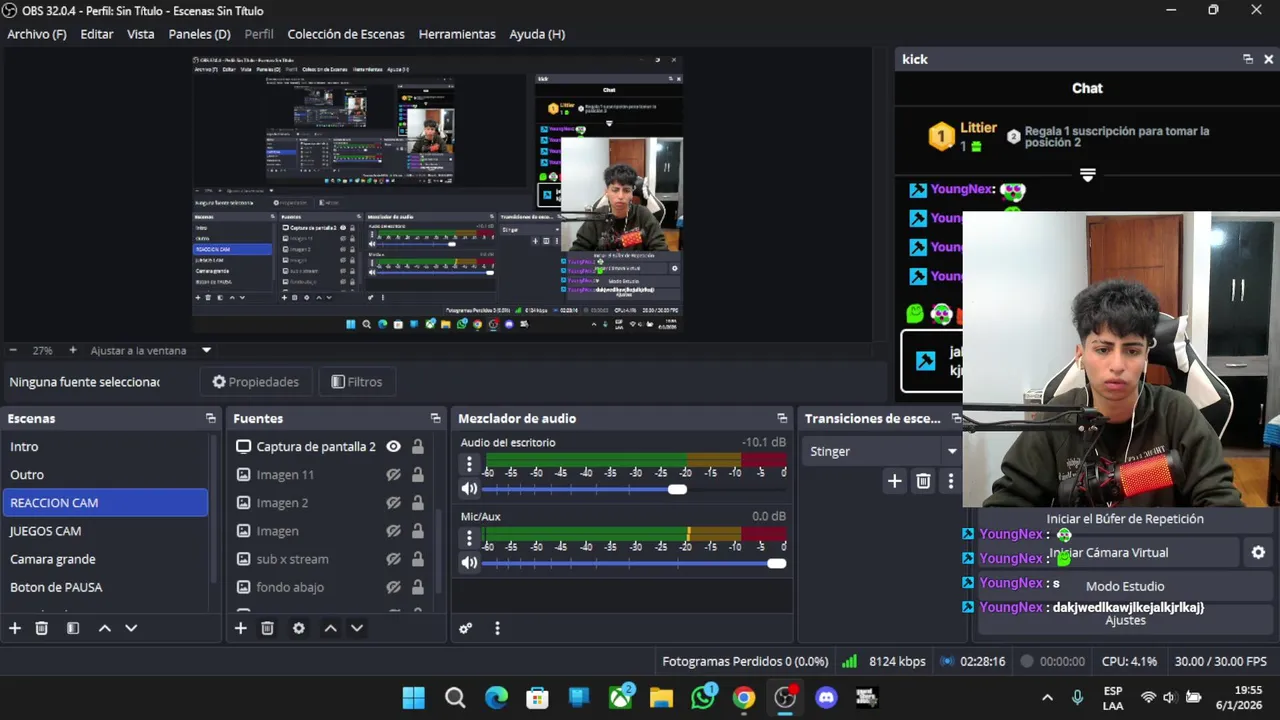The image size is (1280, 720).
Task: Open advanced audio properties gears icon
Action: coord(465,628)
